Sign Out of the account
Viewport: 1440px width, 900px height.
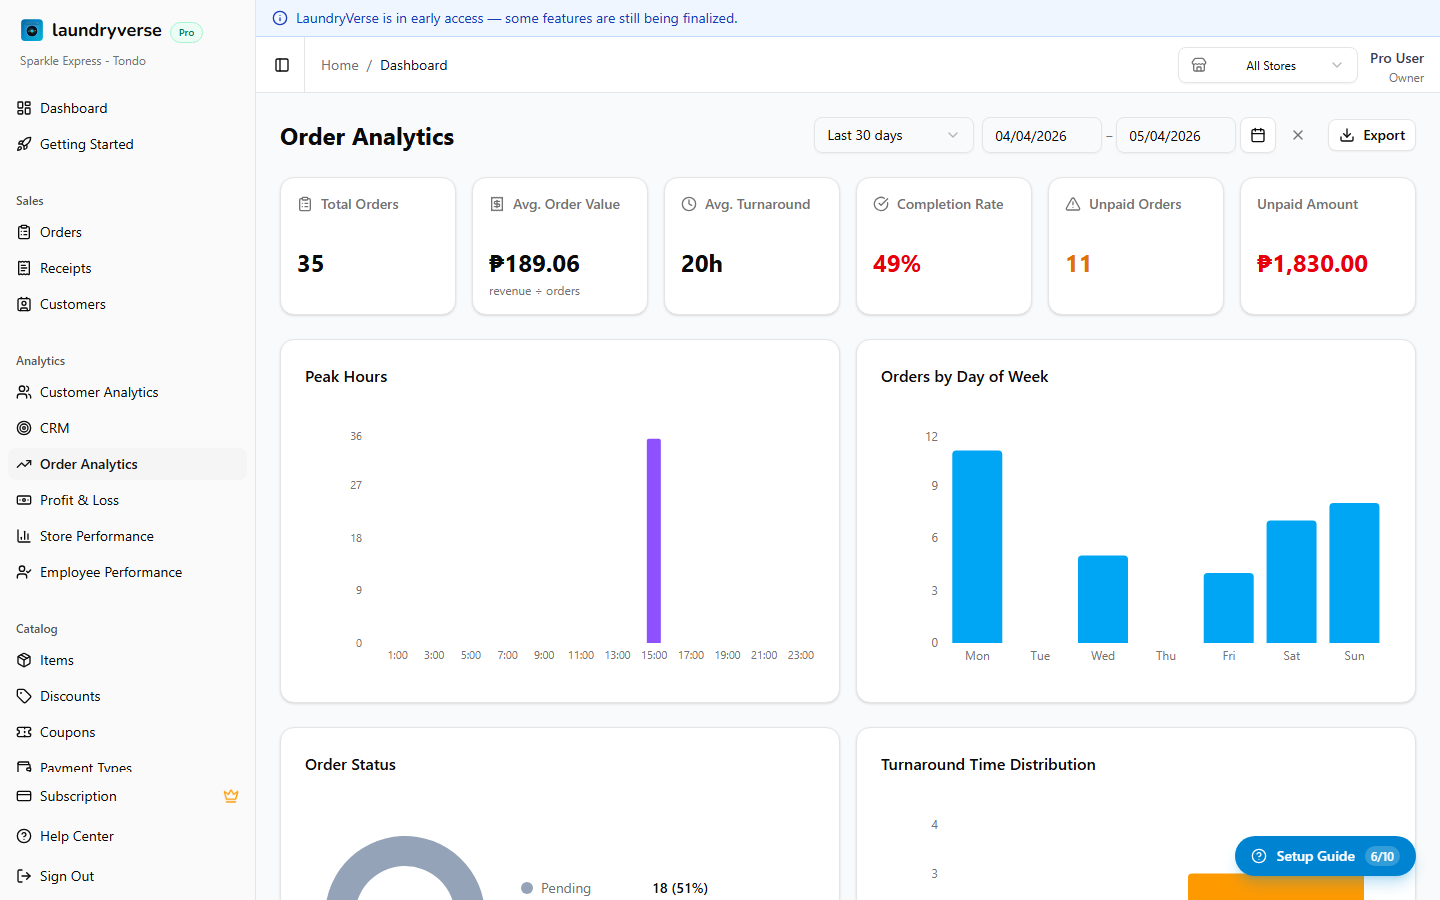pos(127,876)
